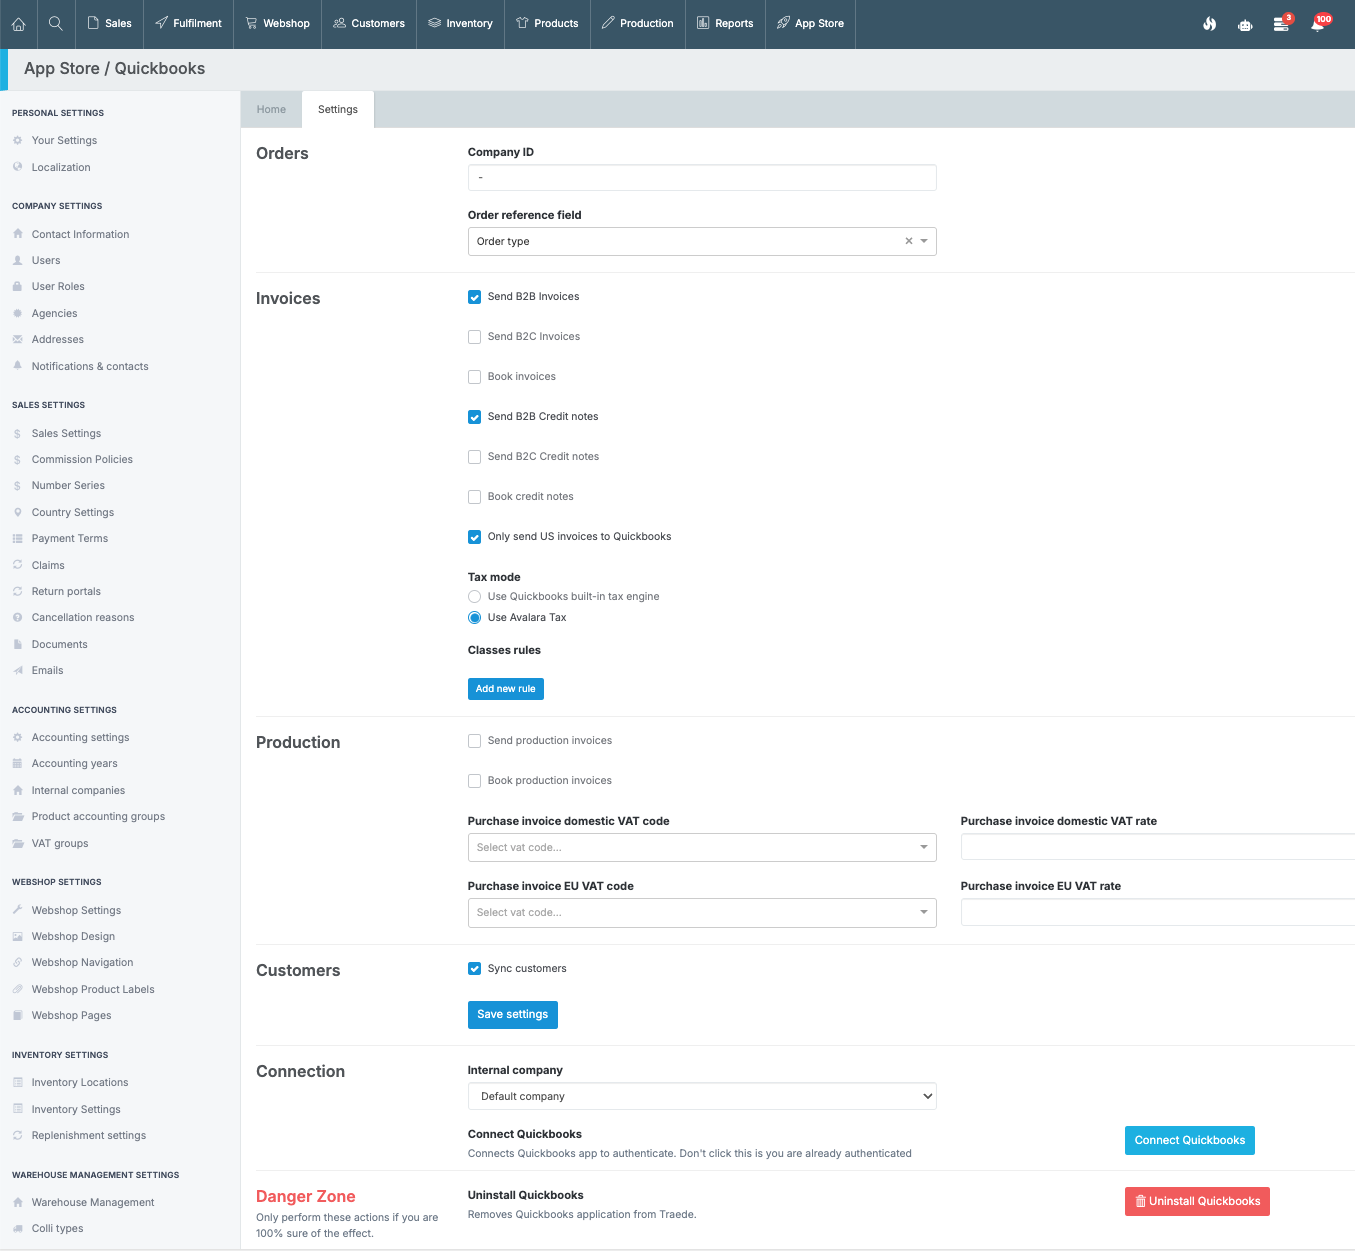Viewport: 1355px width, 1251px height.
Task: Open the notifications bell icon
Action: pos(1317,24)
